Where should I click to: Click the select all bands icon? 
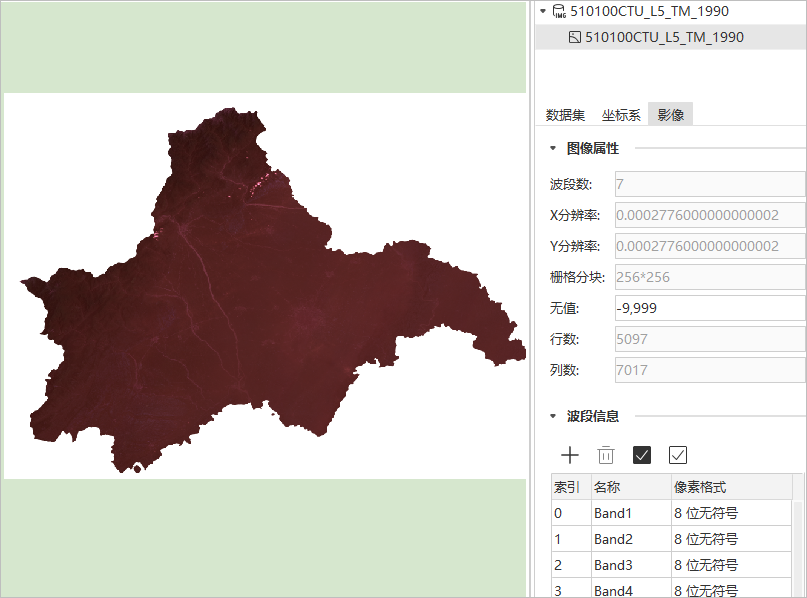[x=642, y=455]
